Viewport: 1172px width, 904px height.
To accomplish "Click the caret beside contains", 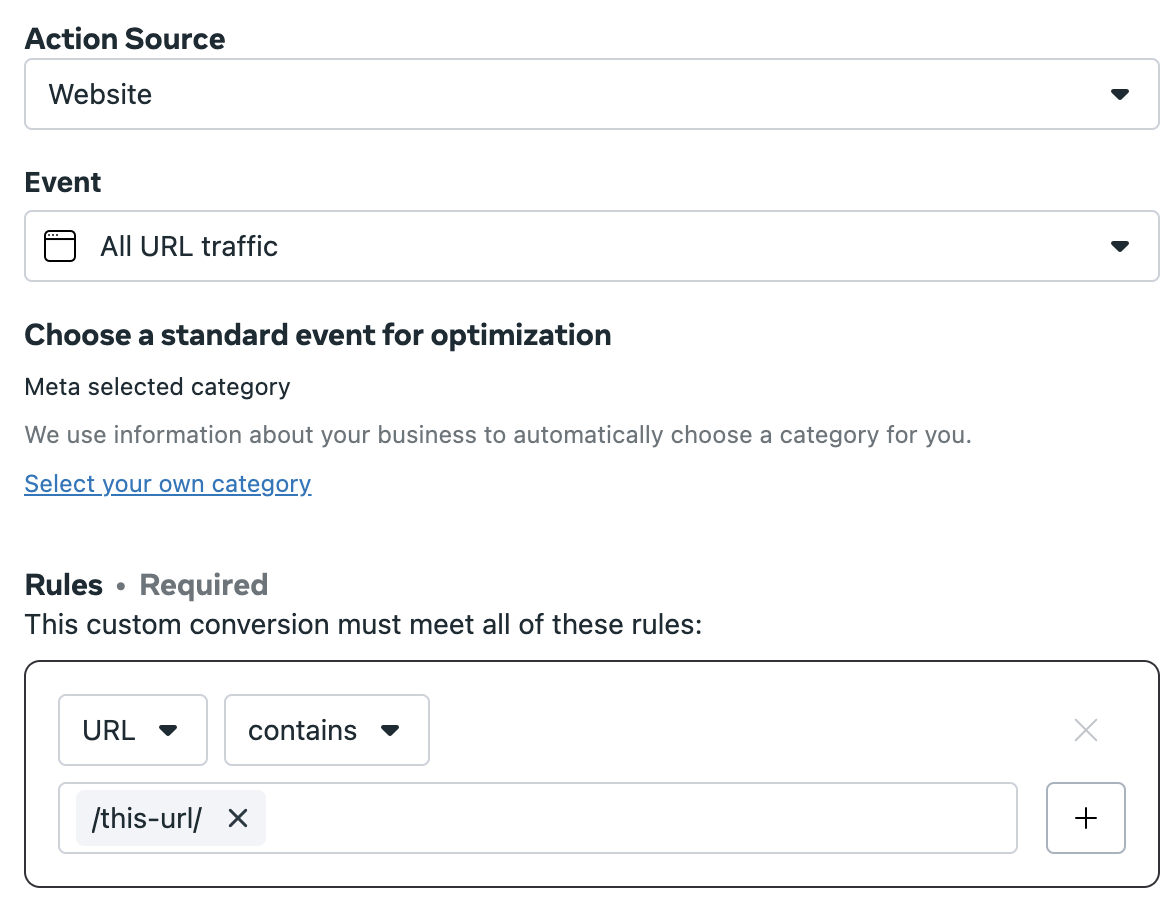I will coord(390,730).
